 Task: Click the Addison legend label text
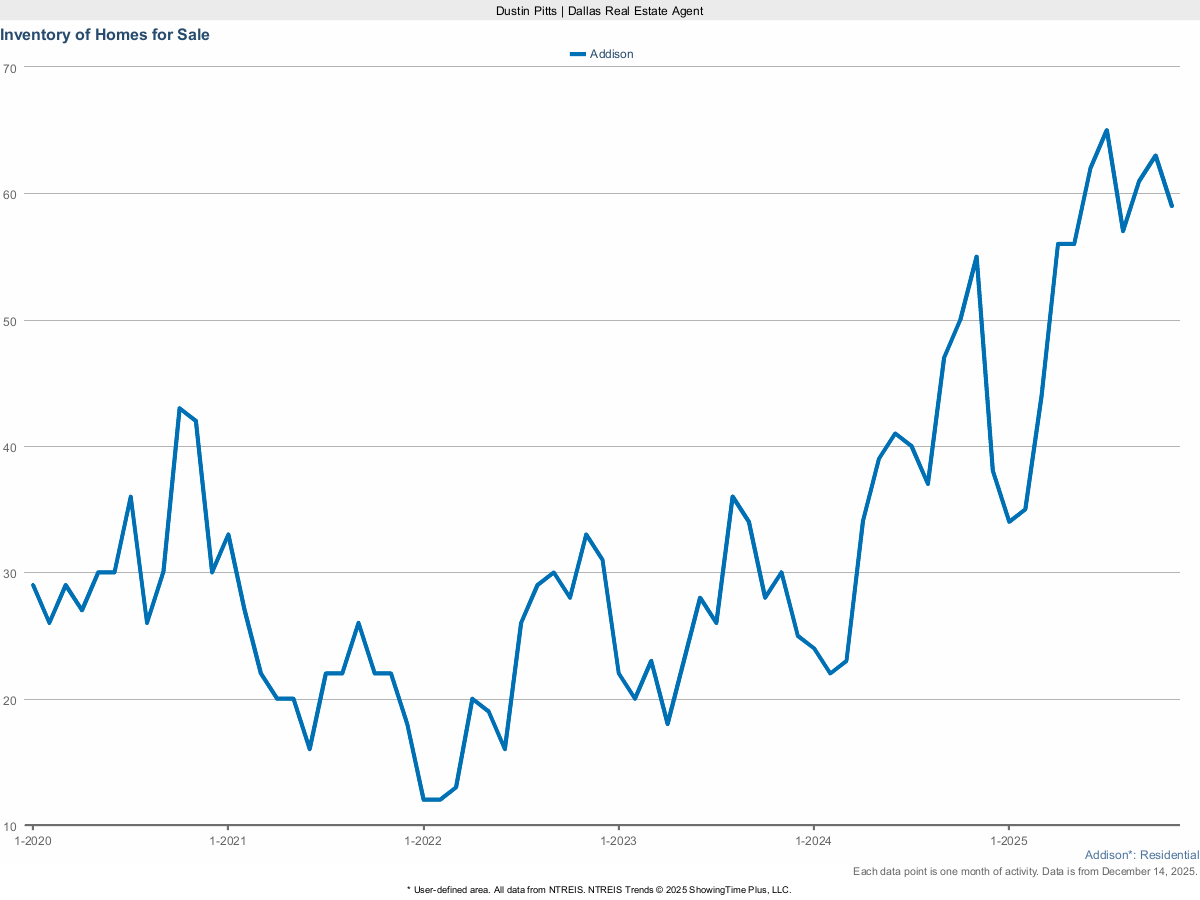(613, 54)
